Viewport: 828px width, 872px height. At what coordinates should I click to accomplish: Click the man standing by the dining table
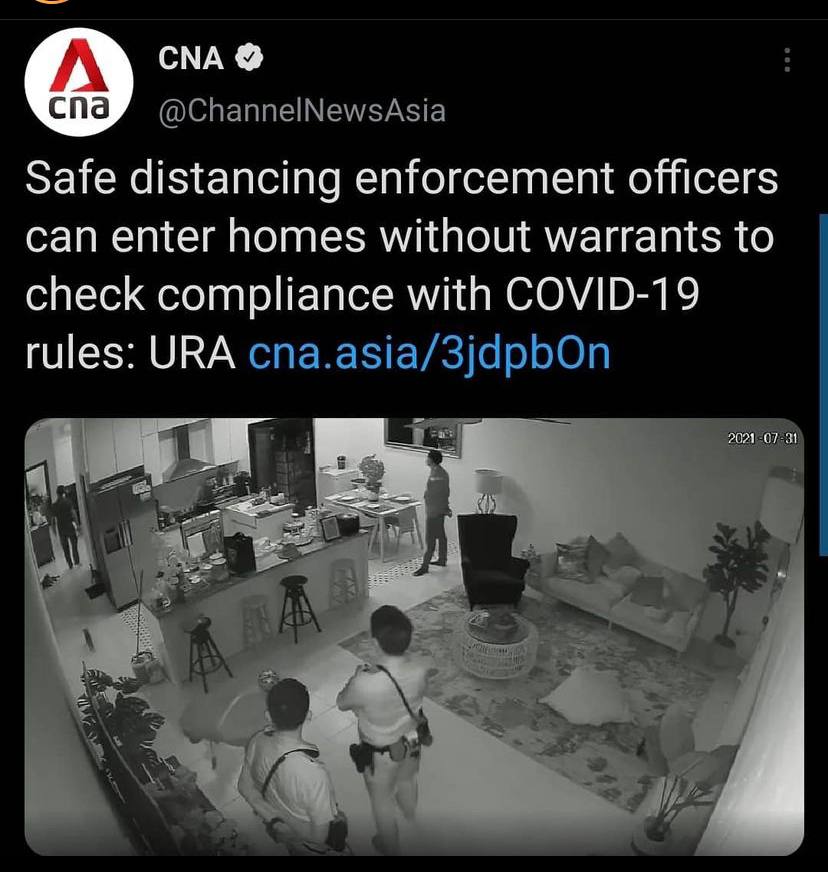click(x=436, y=512)
